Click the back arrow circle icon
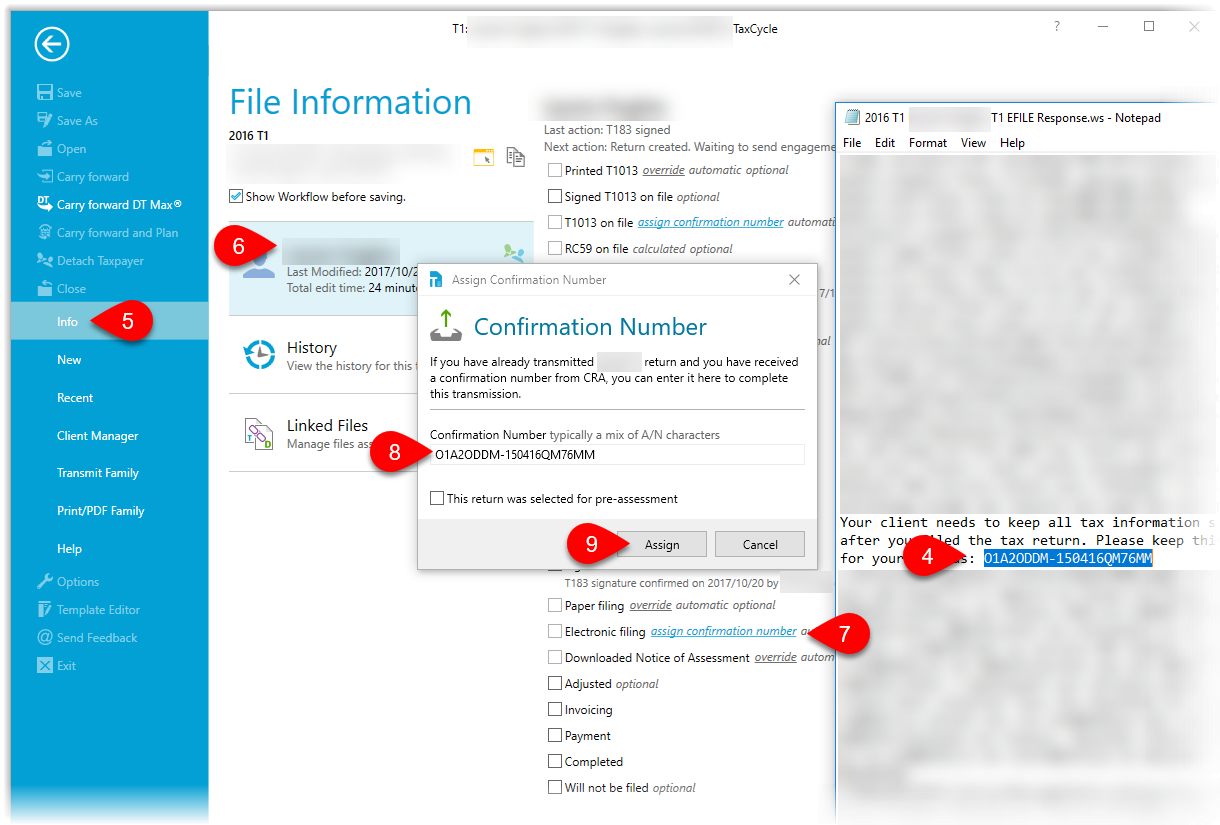Image resolution: width=1220 pixels, height=825 pixels. 52,44
